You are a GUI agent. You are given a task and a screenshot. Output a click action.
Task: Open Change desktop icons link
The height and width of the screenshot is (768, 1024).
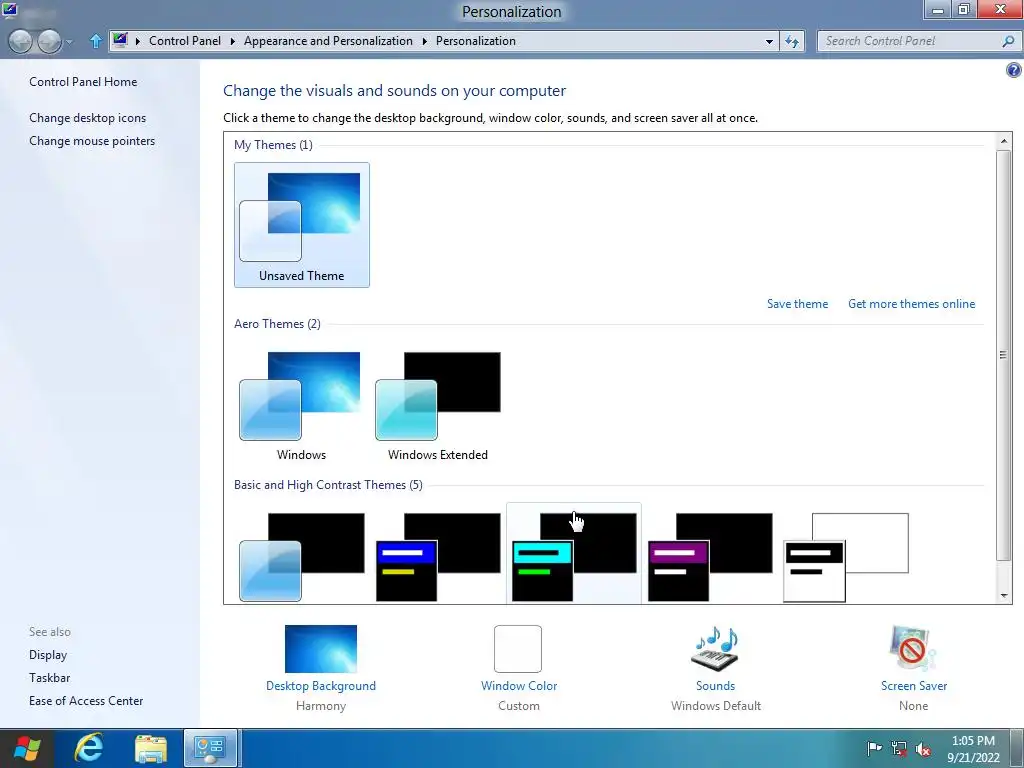click(88, 118)
